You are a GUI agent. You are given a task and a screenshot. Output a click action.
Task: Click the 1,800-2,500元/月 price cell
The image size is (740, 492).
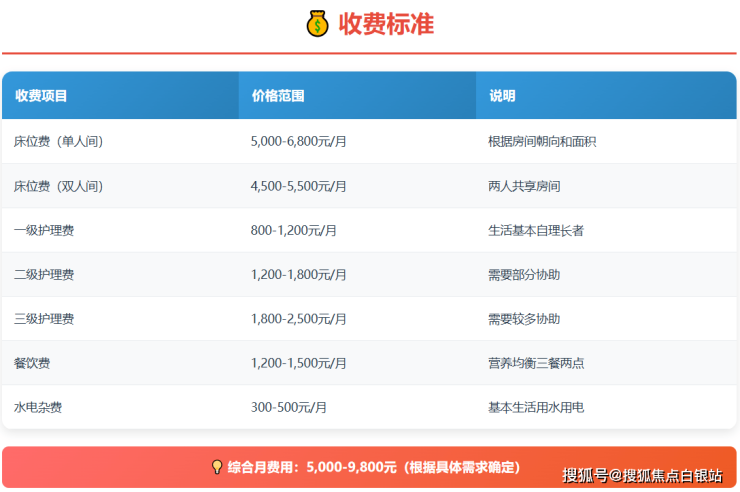pyautogui.click(x=298, y=319)
